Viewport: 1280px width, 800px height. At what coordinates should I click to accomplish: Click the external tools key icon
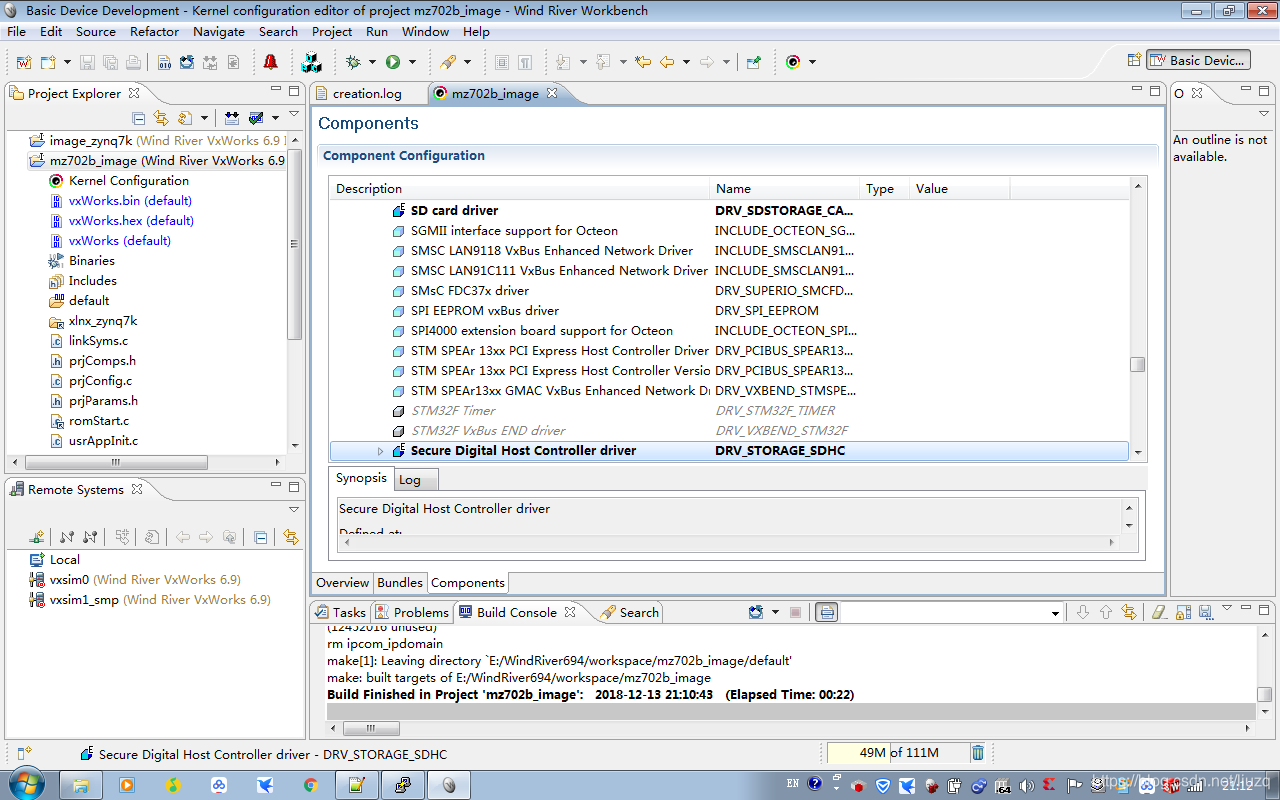coord(447,62)
